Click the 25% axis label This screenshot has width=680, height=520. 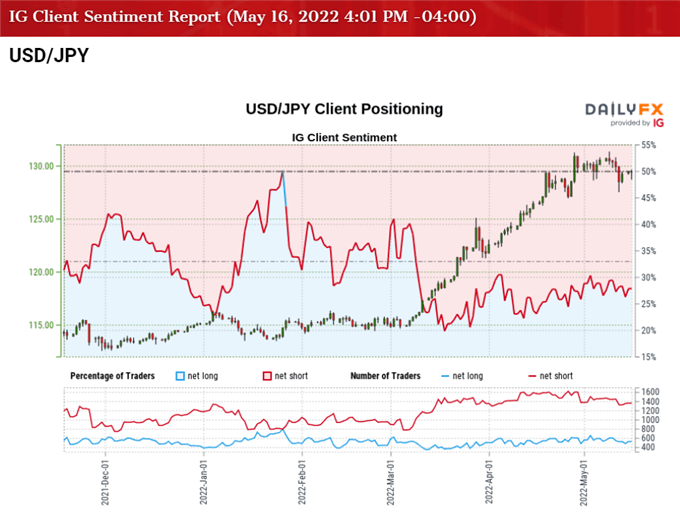(649, 304)
